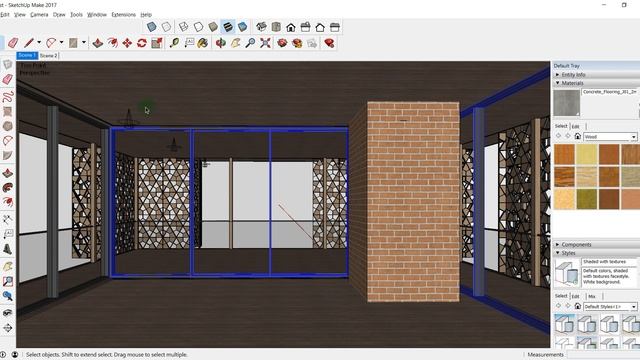Select the Paint Bucket tool in the top toolbar
This screenshot has width=640, height=360.
point(203,42)
